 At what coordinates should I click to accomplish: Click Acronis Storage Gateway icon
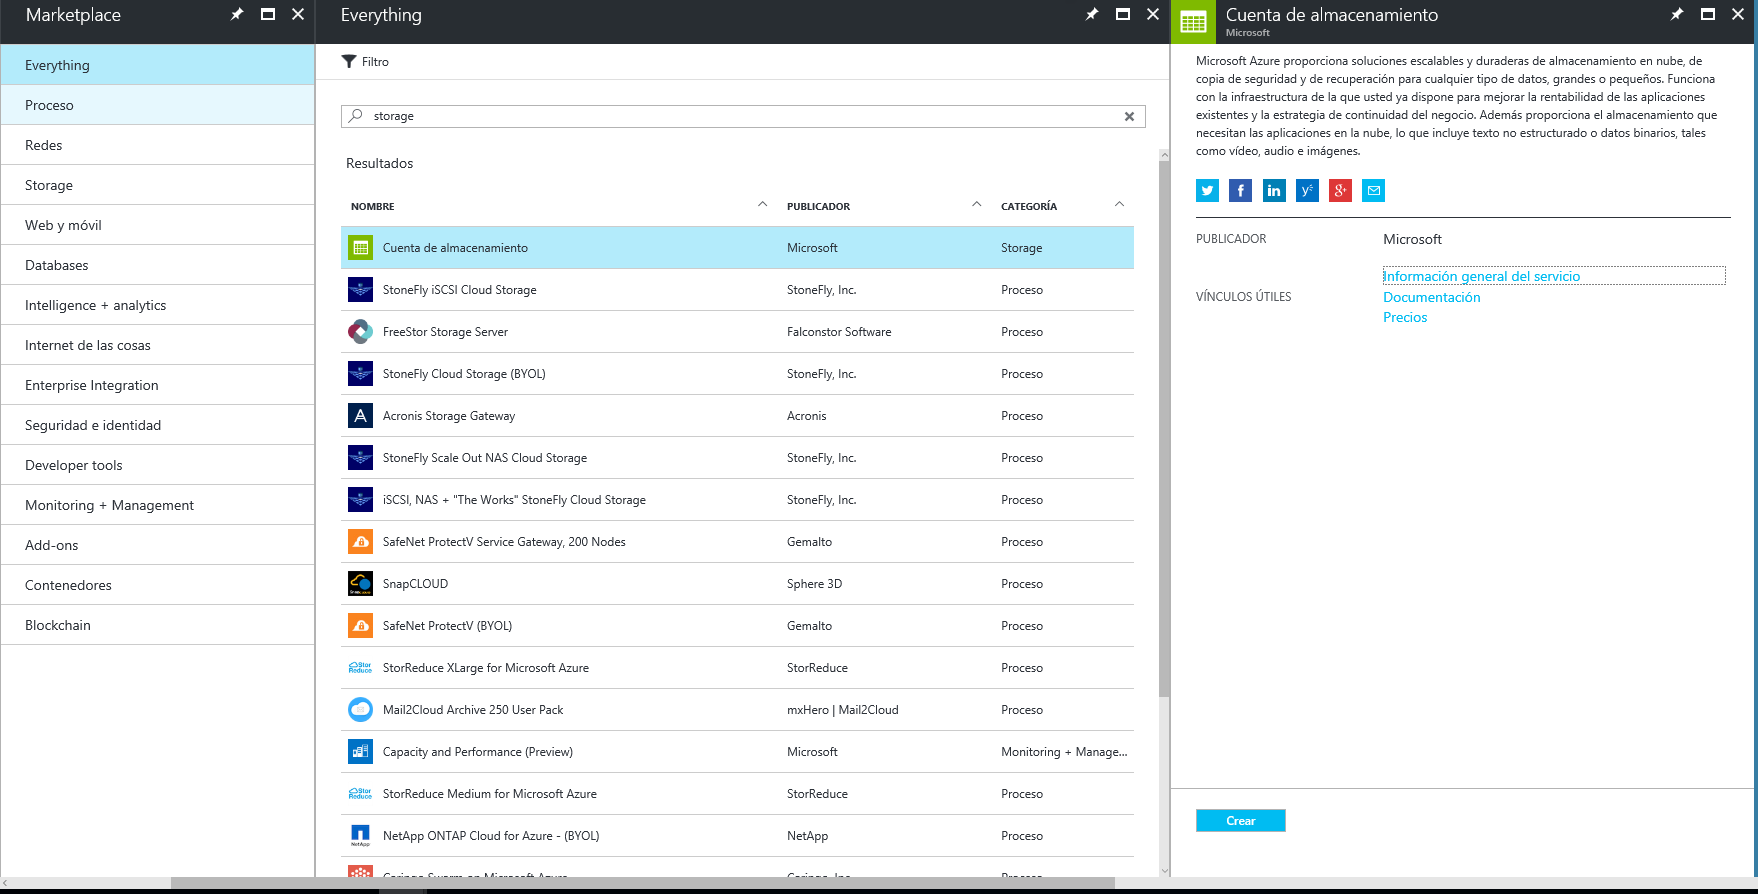(x=360, y=416)
